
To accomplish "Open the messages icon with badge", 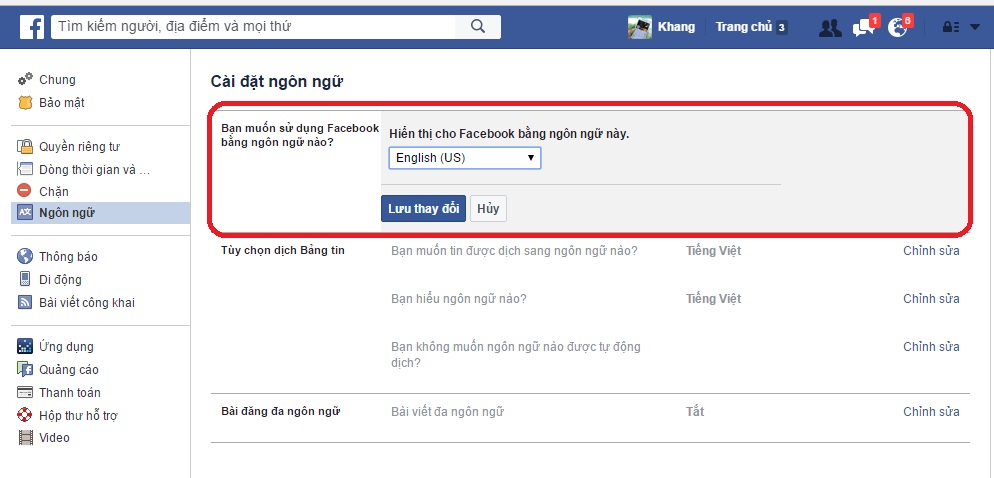I will coord(865,27).
